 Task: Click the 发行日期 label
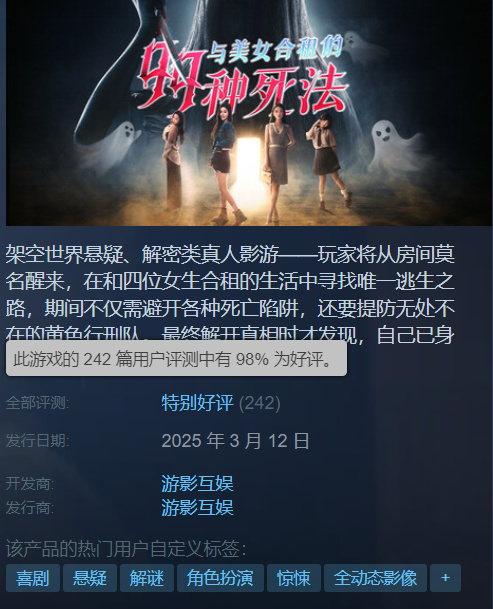37,441
